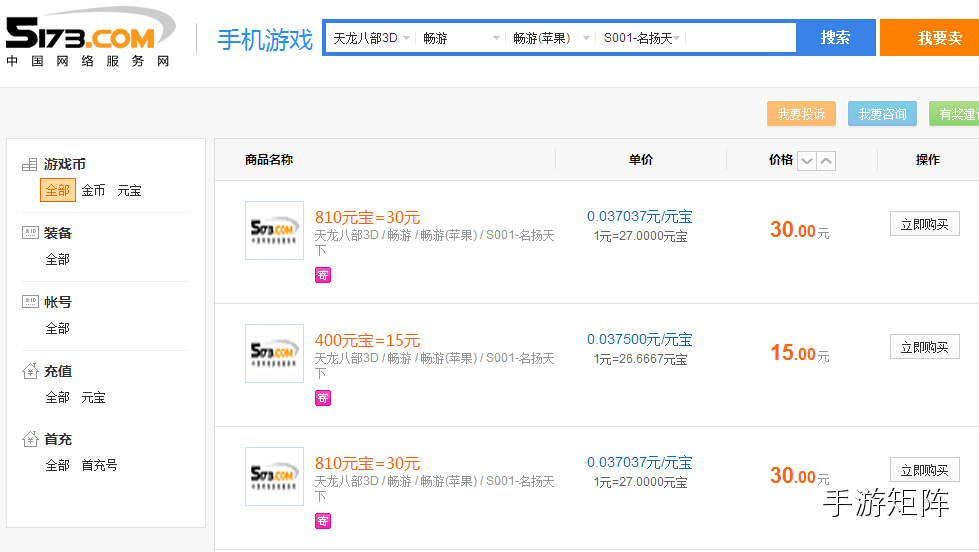Open the 充值 house icon

tap(30, 371)
